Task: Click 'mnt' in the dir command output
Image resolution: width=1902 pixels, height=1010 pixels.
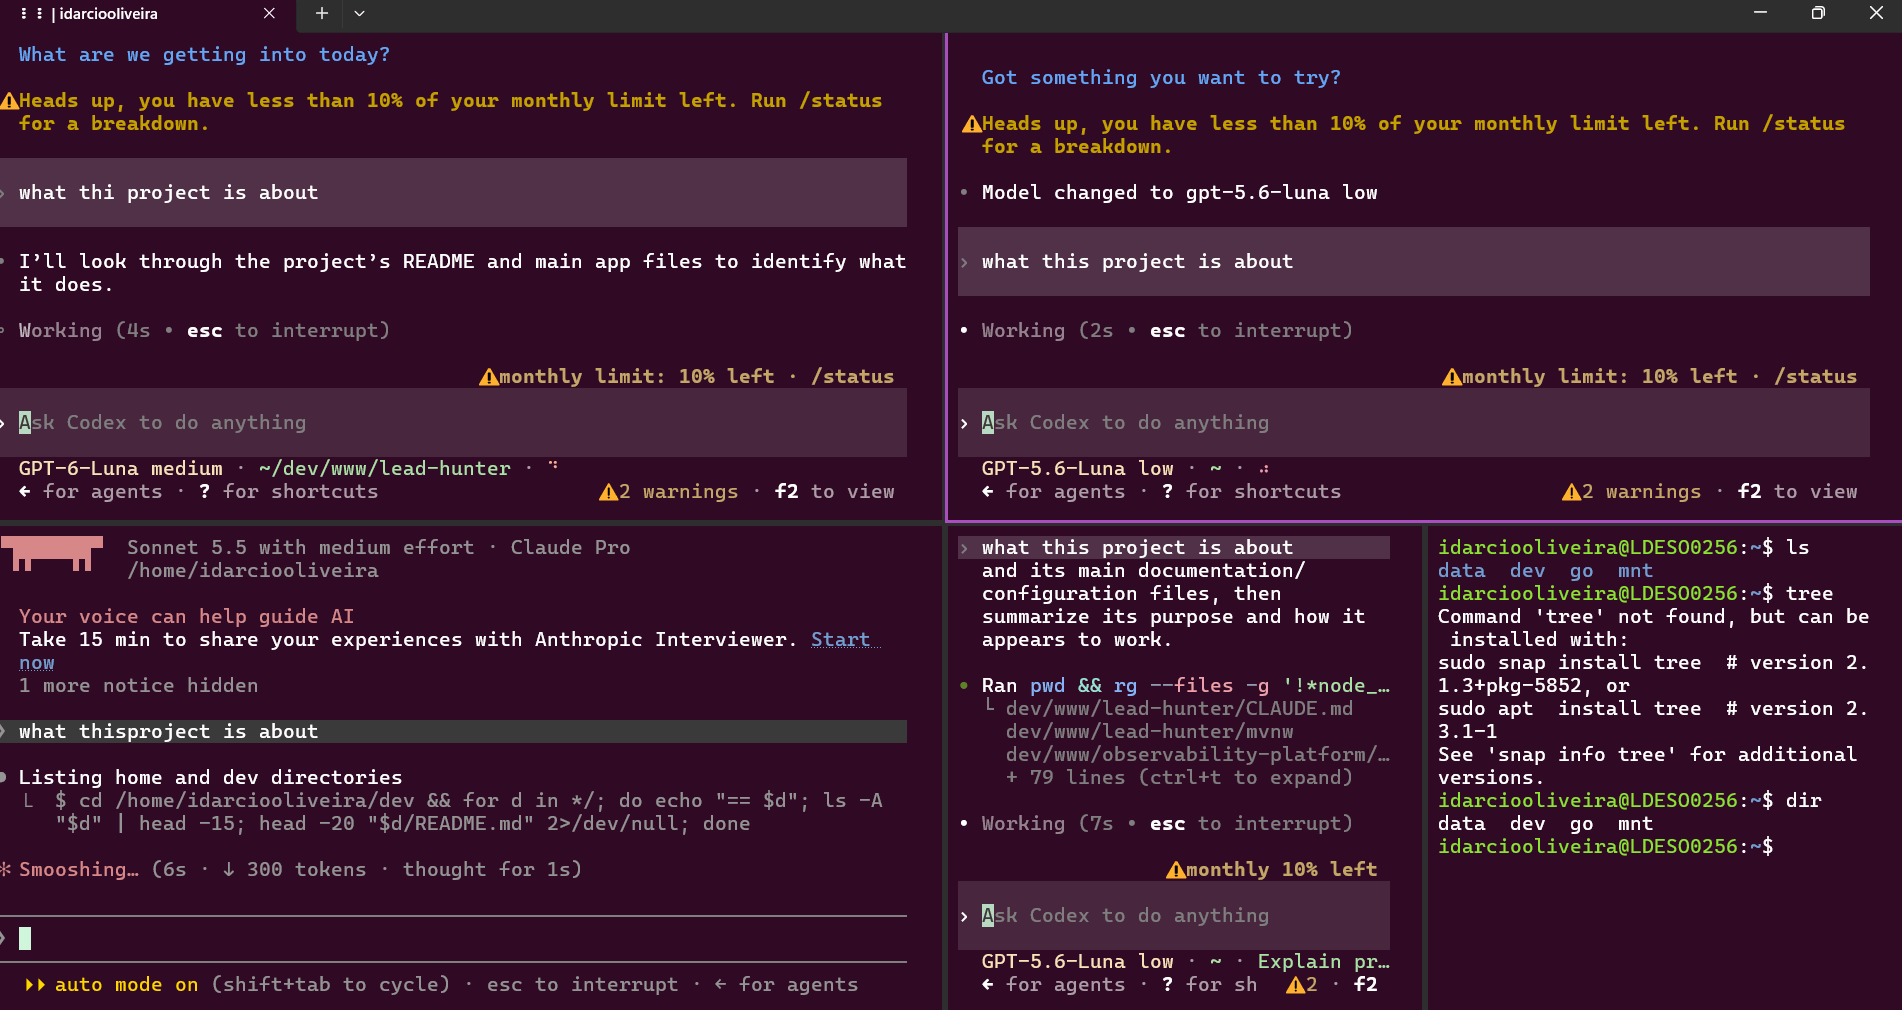Action: pos(1635,824)
